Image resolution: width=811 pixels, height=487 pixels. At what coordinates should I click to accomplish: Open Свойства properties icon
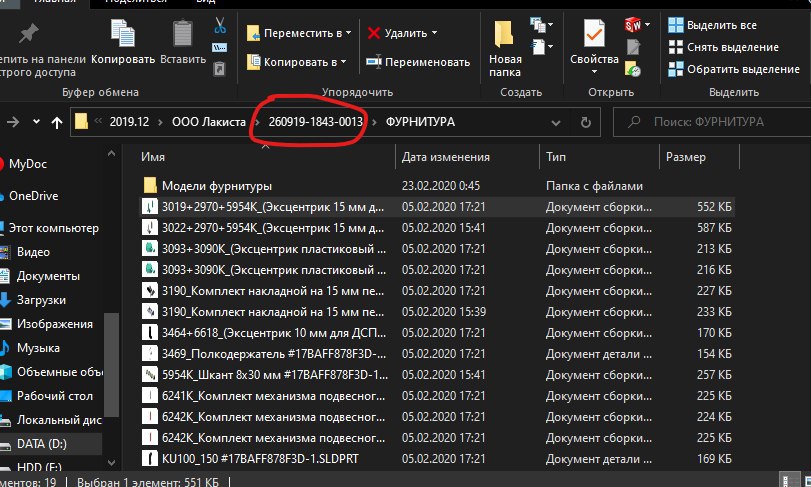pos(594,33)
